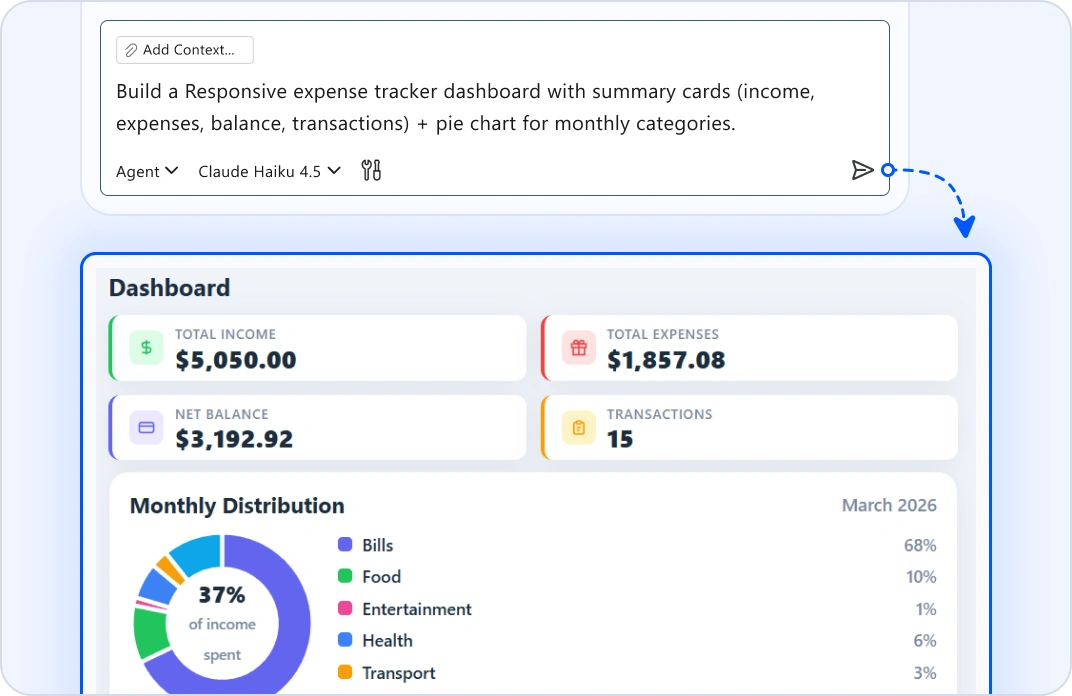Click the Food category label
This screenshot has width=1072, height=696.
coord(381,576)
